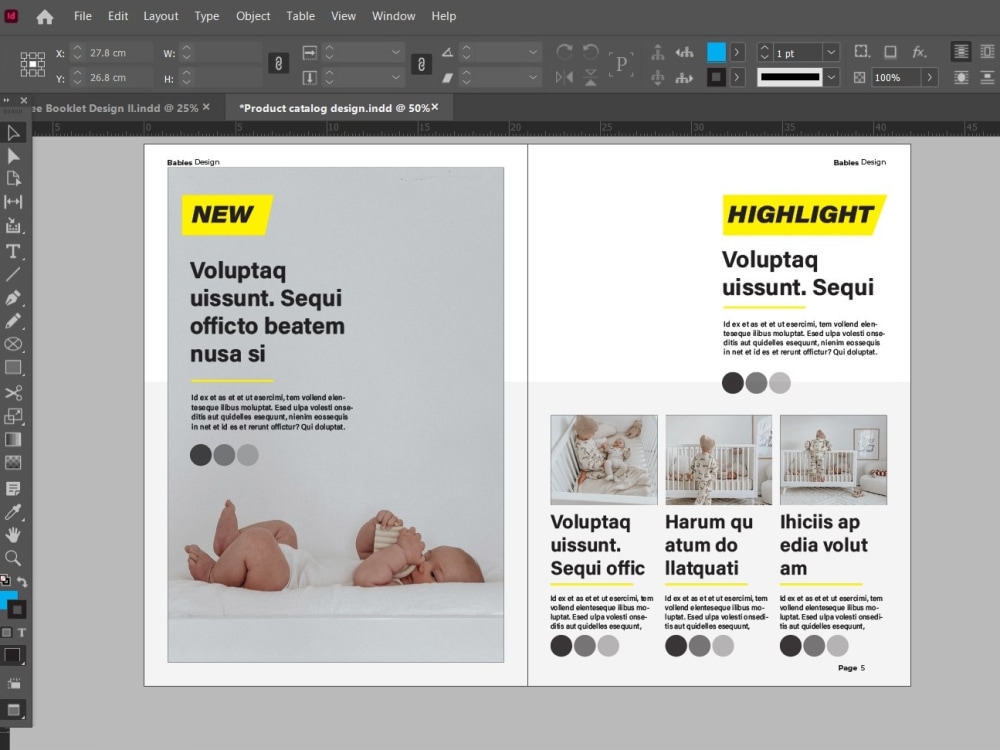This screenshot has height=750, width=1000.
Task: Expand the stroke color flyout arrow
Action: point(737,77)
